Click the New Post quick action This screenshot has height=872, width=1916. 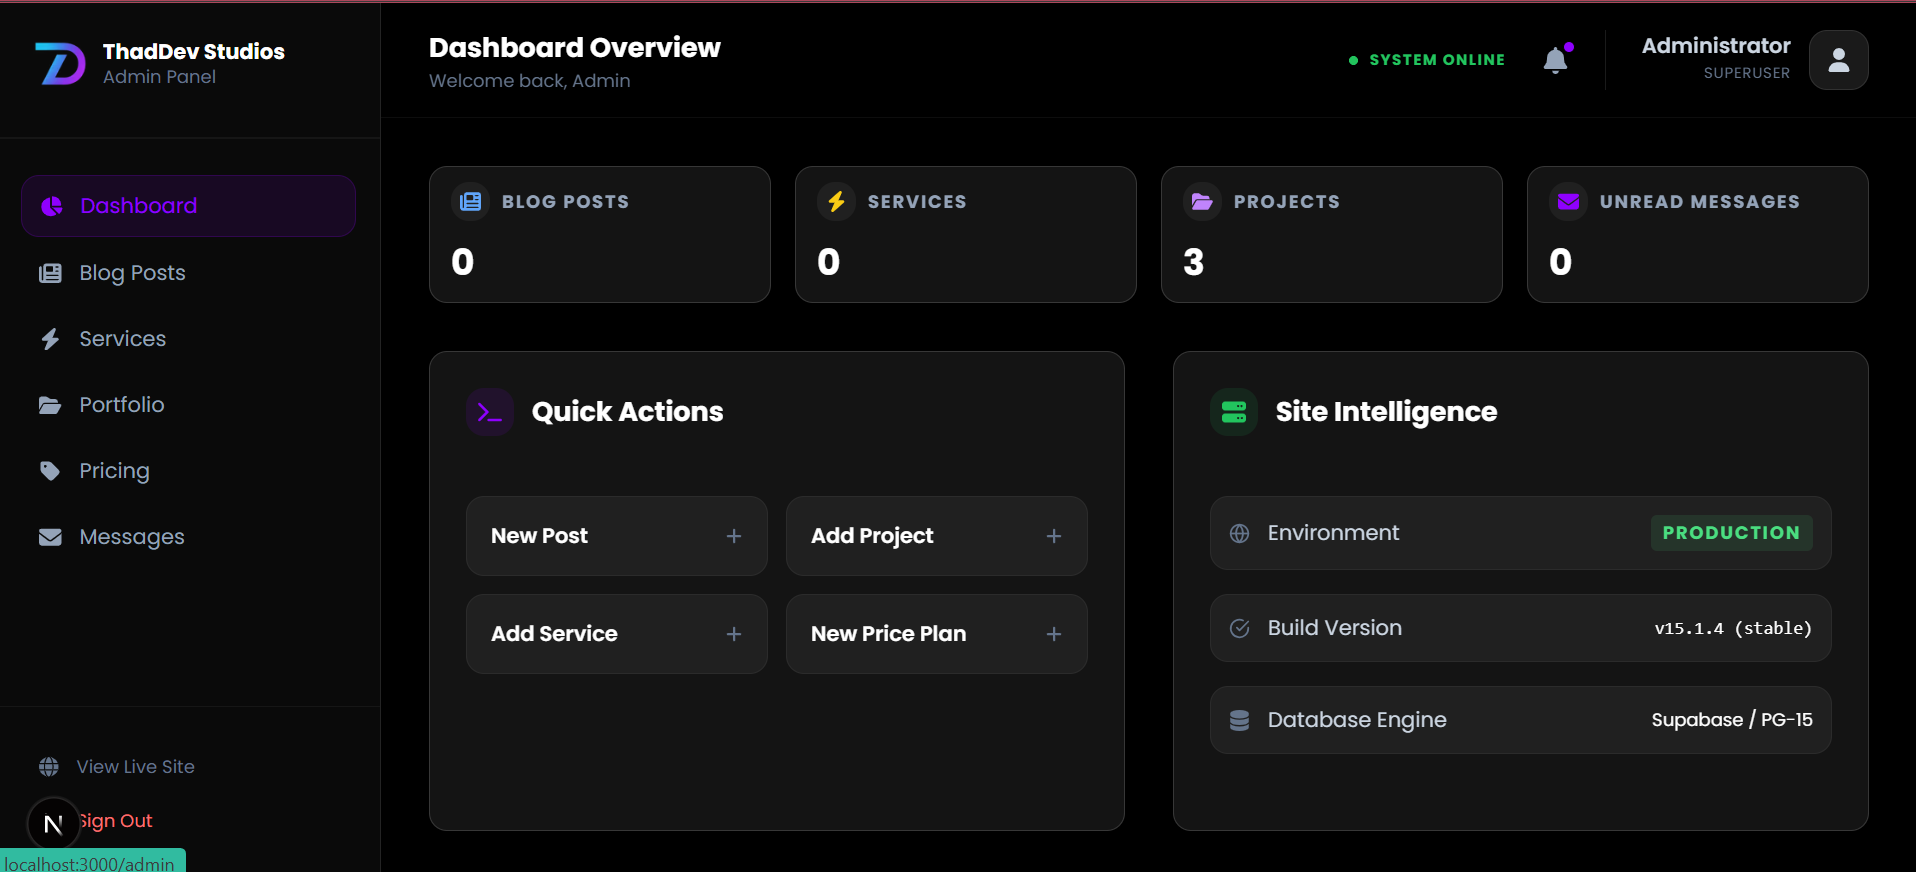coord(616,536)
